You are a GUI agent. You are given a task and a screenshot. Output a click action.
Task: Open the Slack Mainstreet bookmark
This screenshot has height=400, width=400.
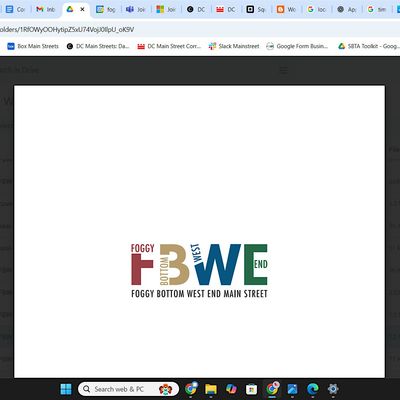(x=234, y=46)
